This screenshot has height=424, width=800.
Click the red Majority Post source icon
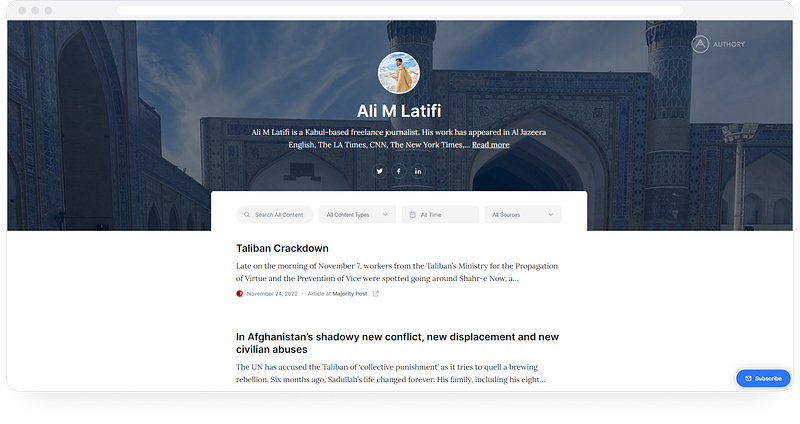click(239, 293)
